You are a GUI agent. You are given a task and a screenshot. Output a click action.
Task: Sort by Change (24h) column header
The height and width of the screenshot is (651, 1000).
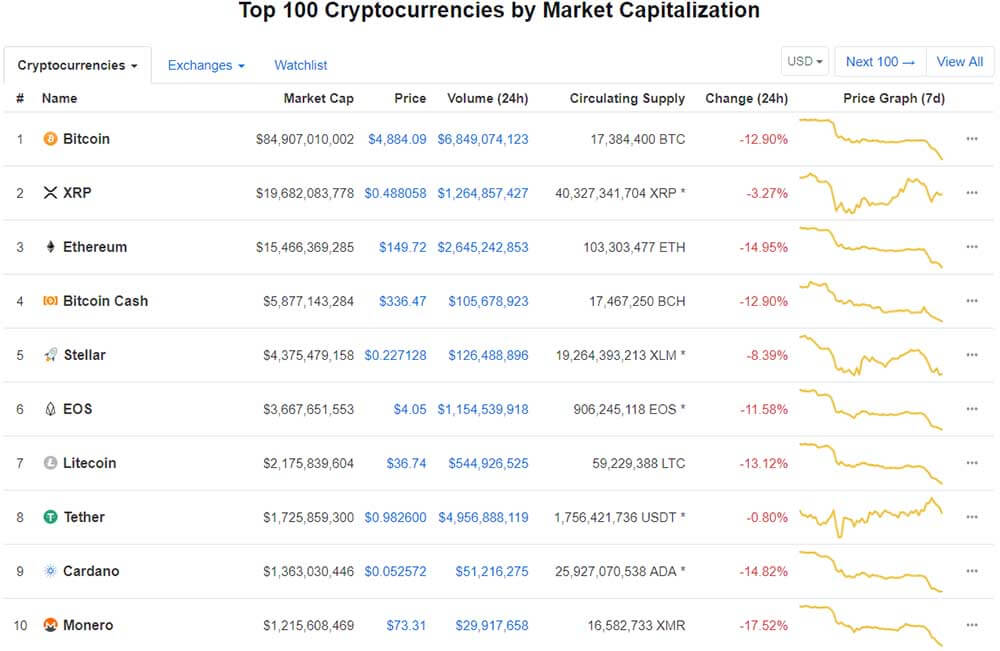coord(746,98)
